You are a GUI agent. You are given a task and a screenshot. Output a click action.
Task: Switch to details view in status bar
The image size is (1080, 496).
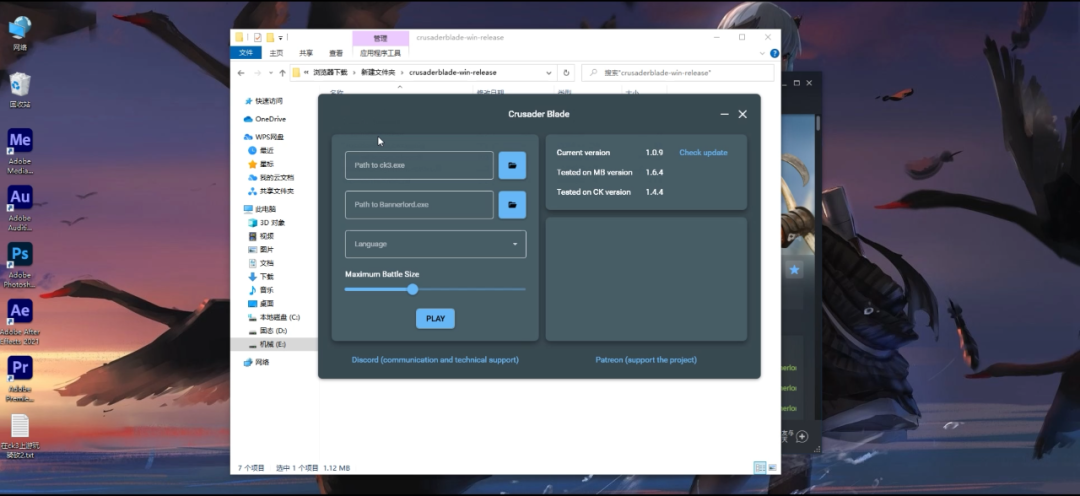(760, 468)
